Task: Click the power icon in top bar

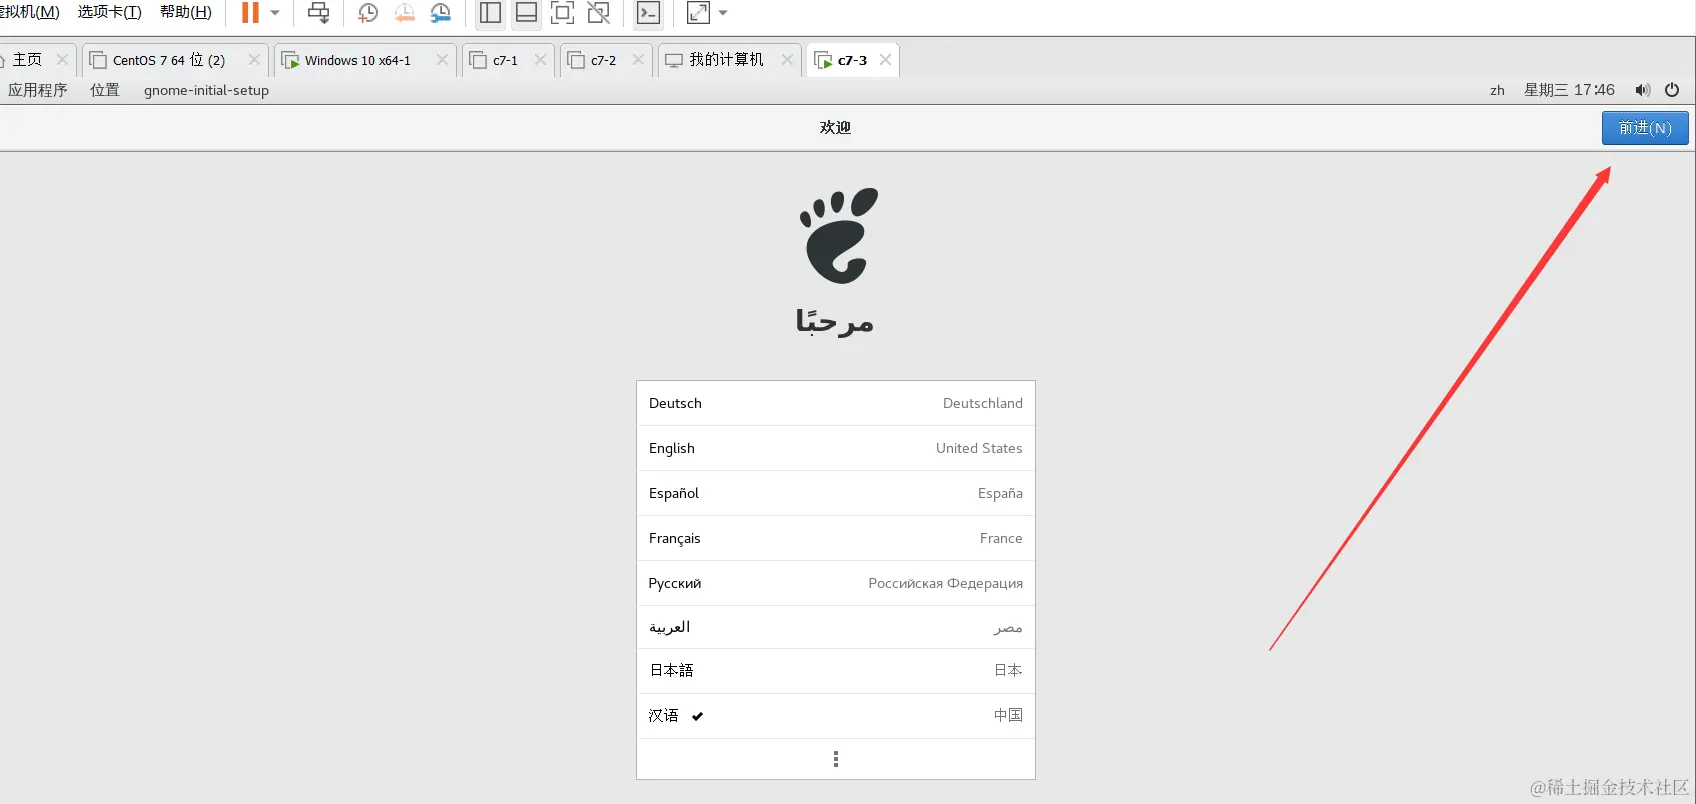Action: (1671, 90)
